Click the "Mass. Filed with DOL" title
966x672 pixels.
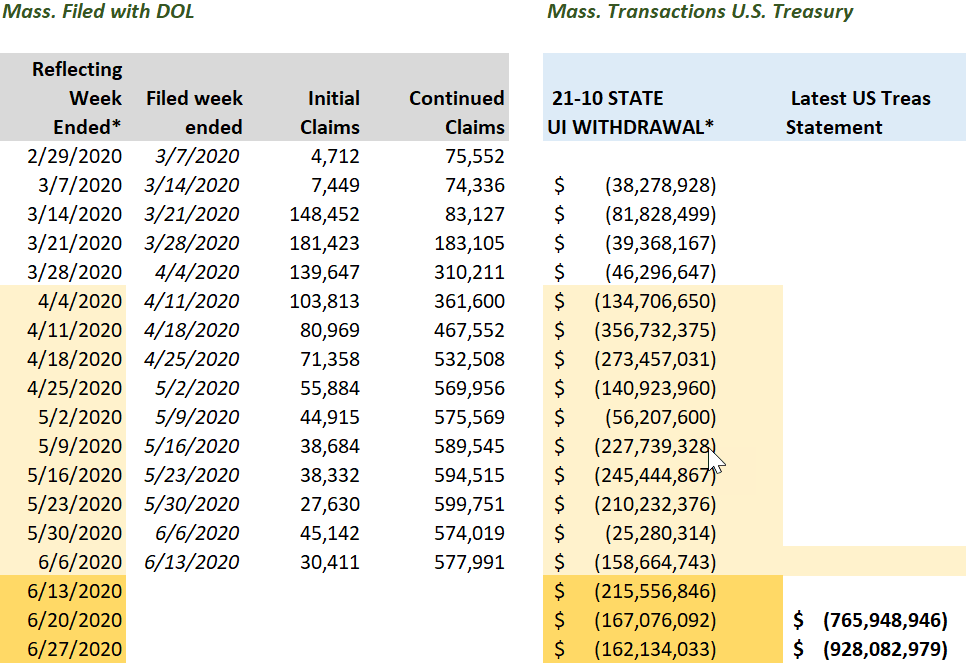pos(98,12)
